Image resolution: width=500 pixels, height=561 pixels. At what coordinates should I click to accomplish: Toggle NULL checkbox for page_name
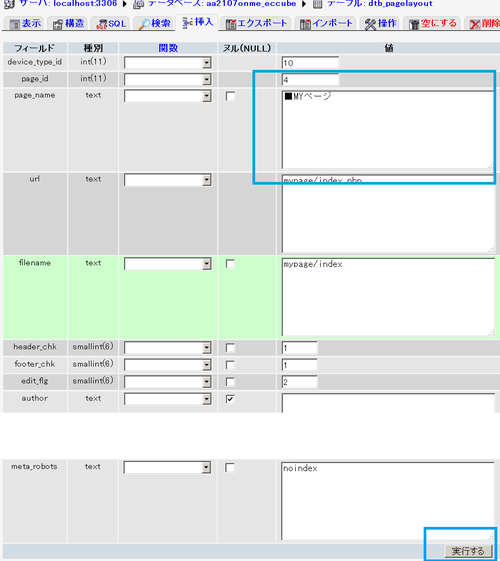click(x=230, y=96)
